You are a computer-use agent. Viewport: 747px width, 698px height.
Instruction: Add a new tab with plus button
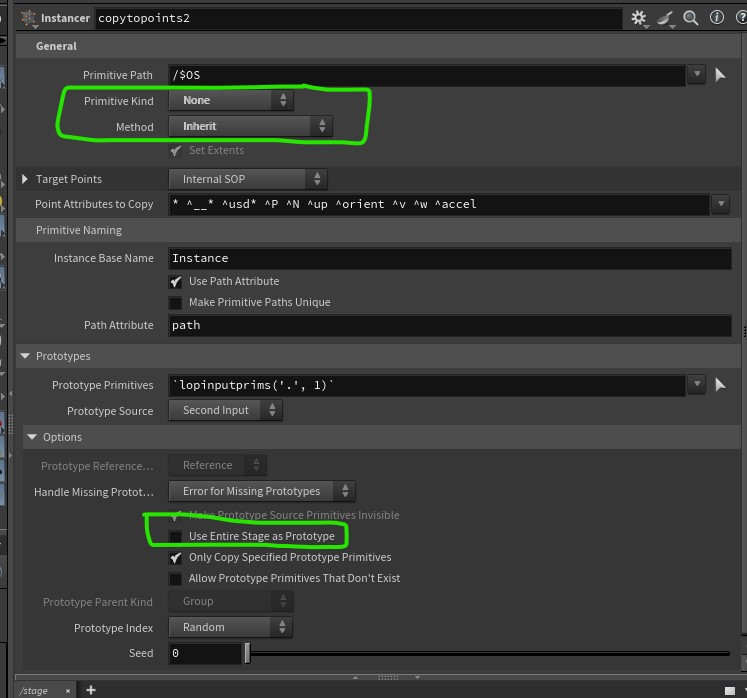pyautogui.click(x=91, y=690)
